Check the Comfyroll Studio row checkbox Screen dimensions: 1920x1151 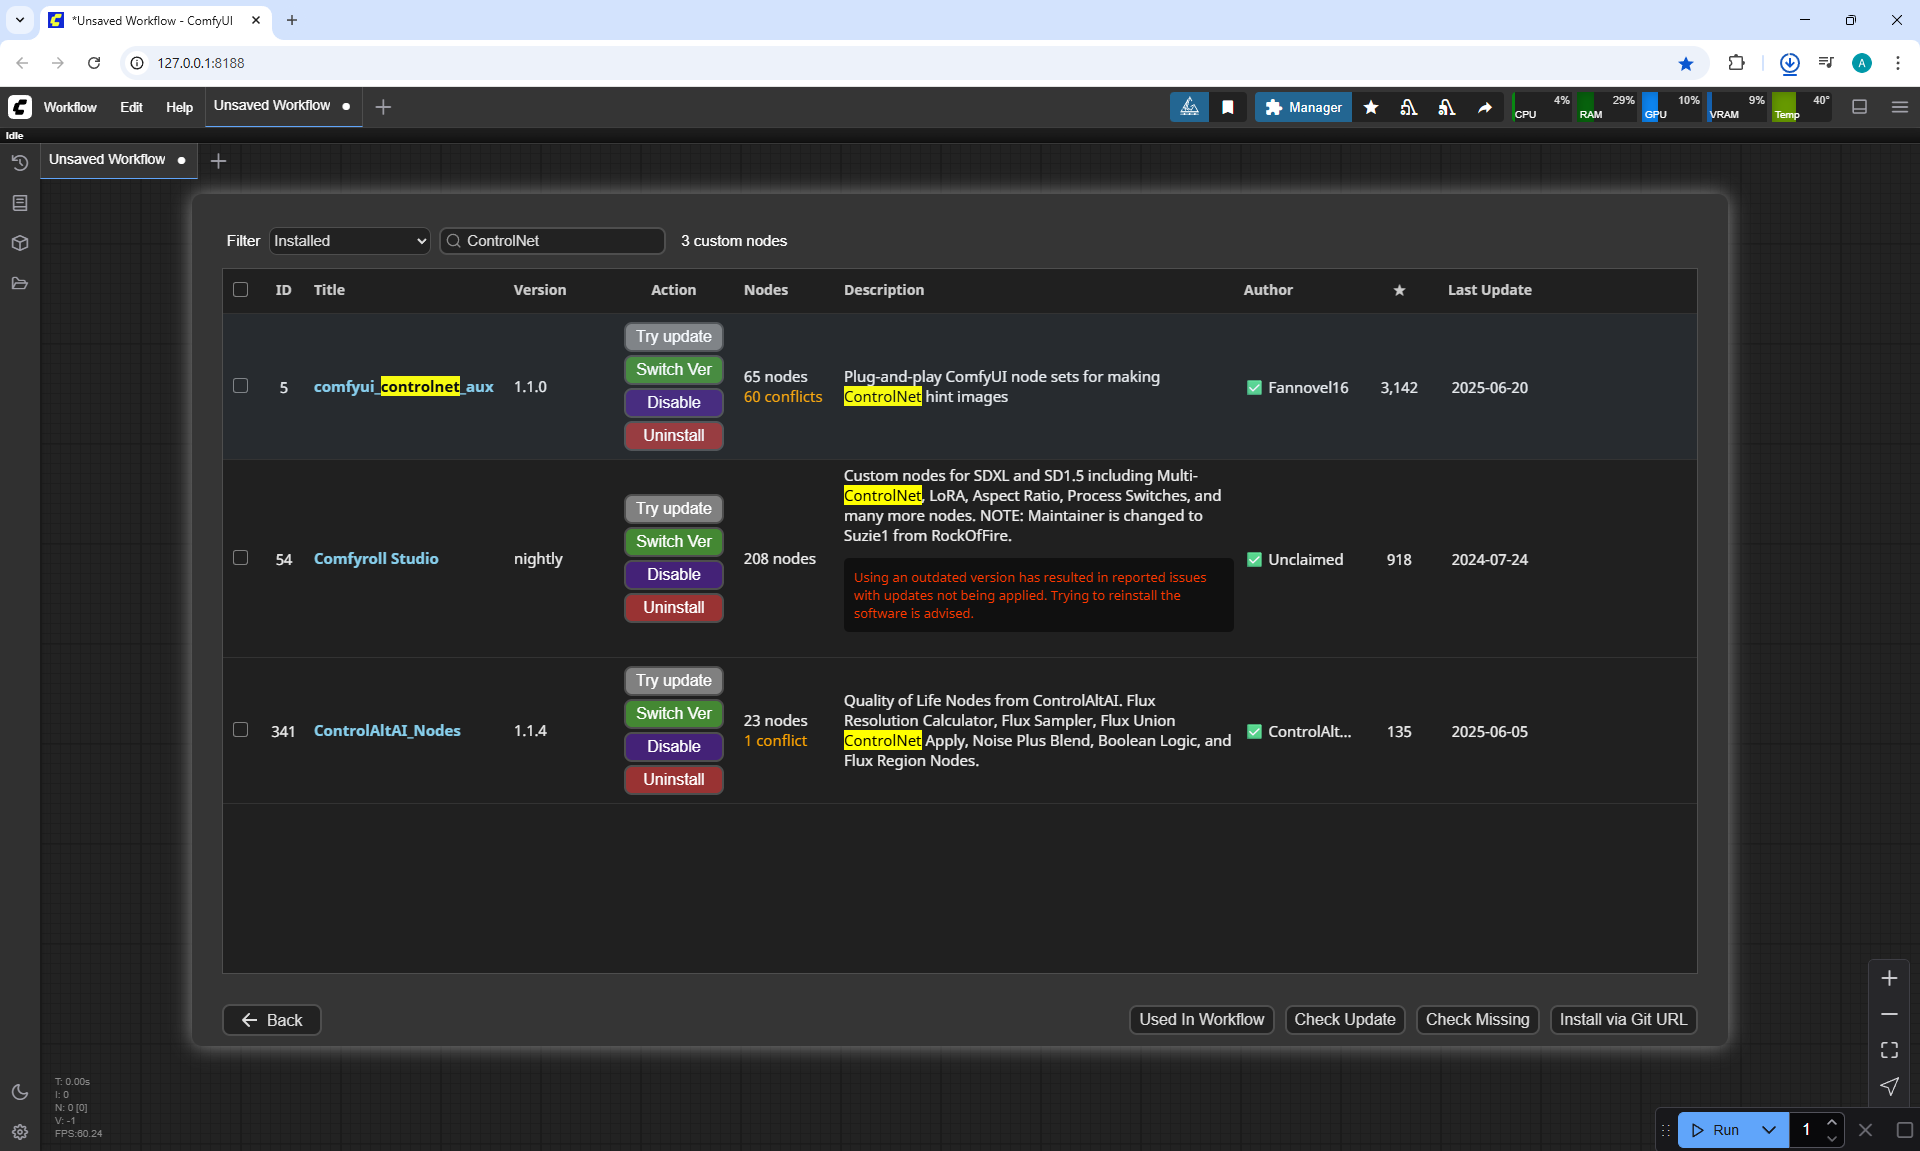coord(240,558)
